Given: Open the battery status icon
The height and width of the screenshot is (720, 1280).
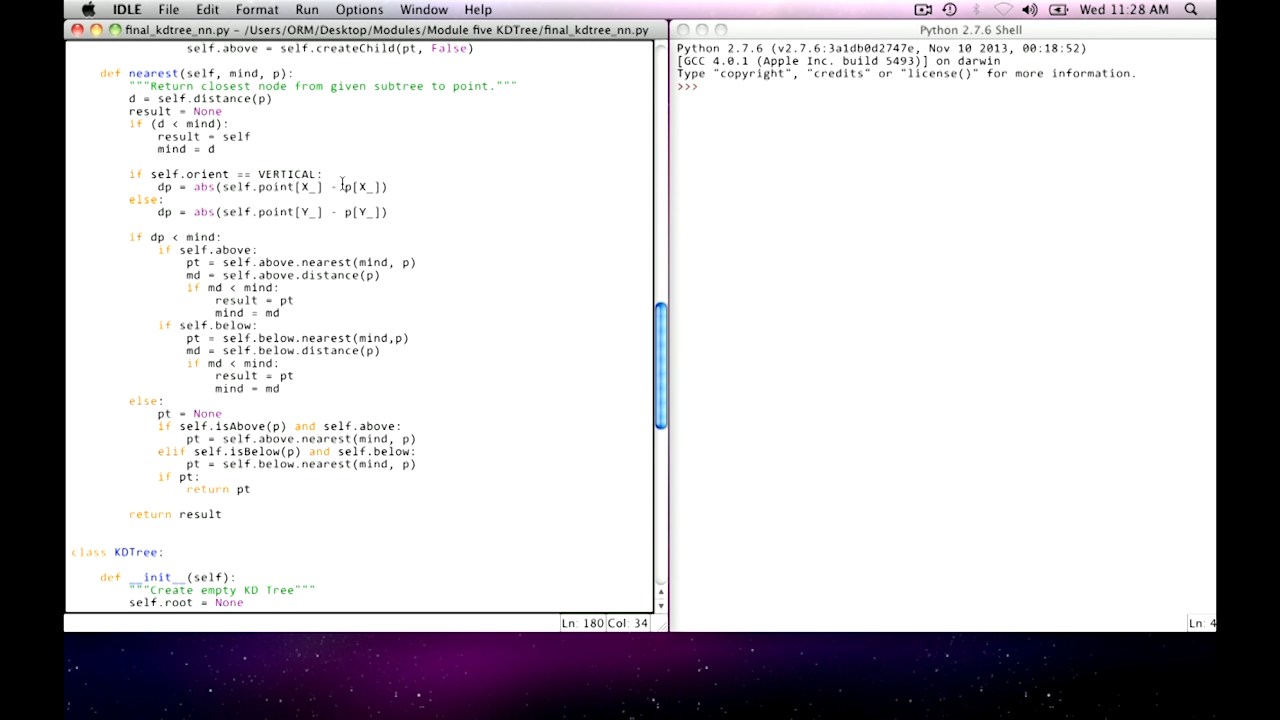Looking at the screenshot, I should pyautogui.click(x=1058, y=10).
